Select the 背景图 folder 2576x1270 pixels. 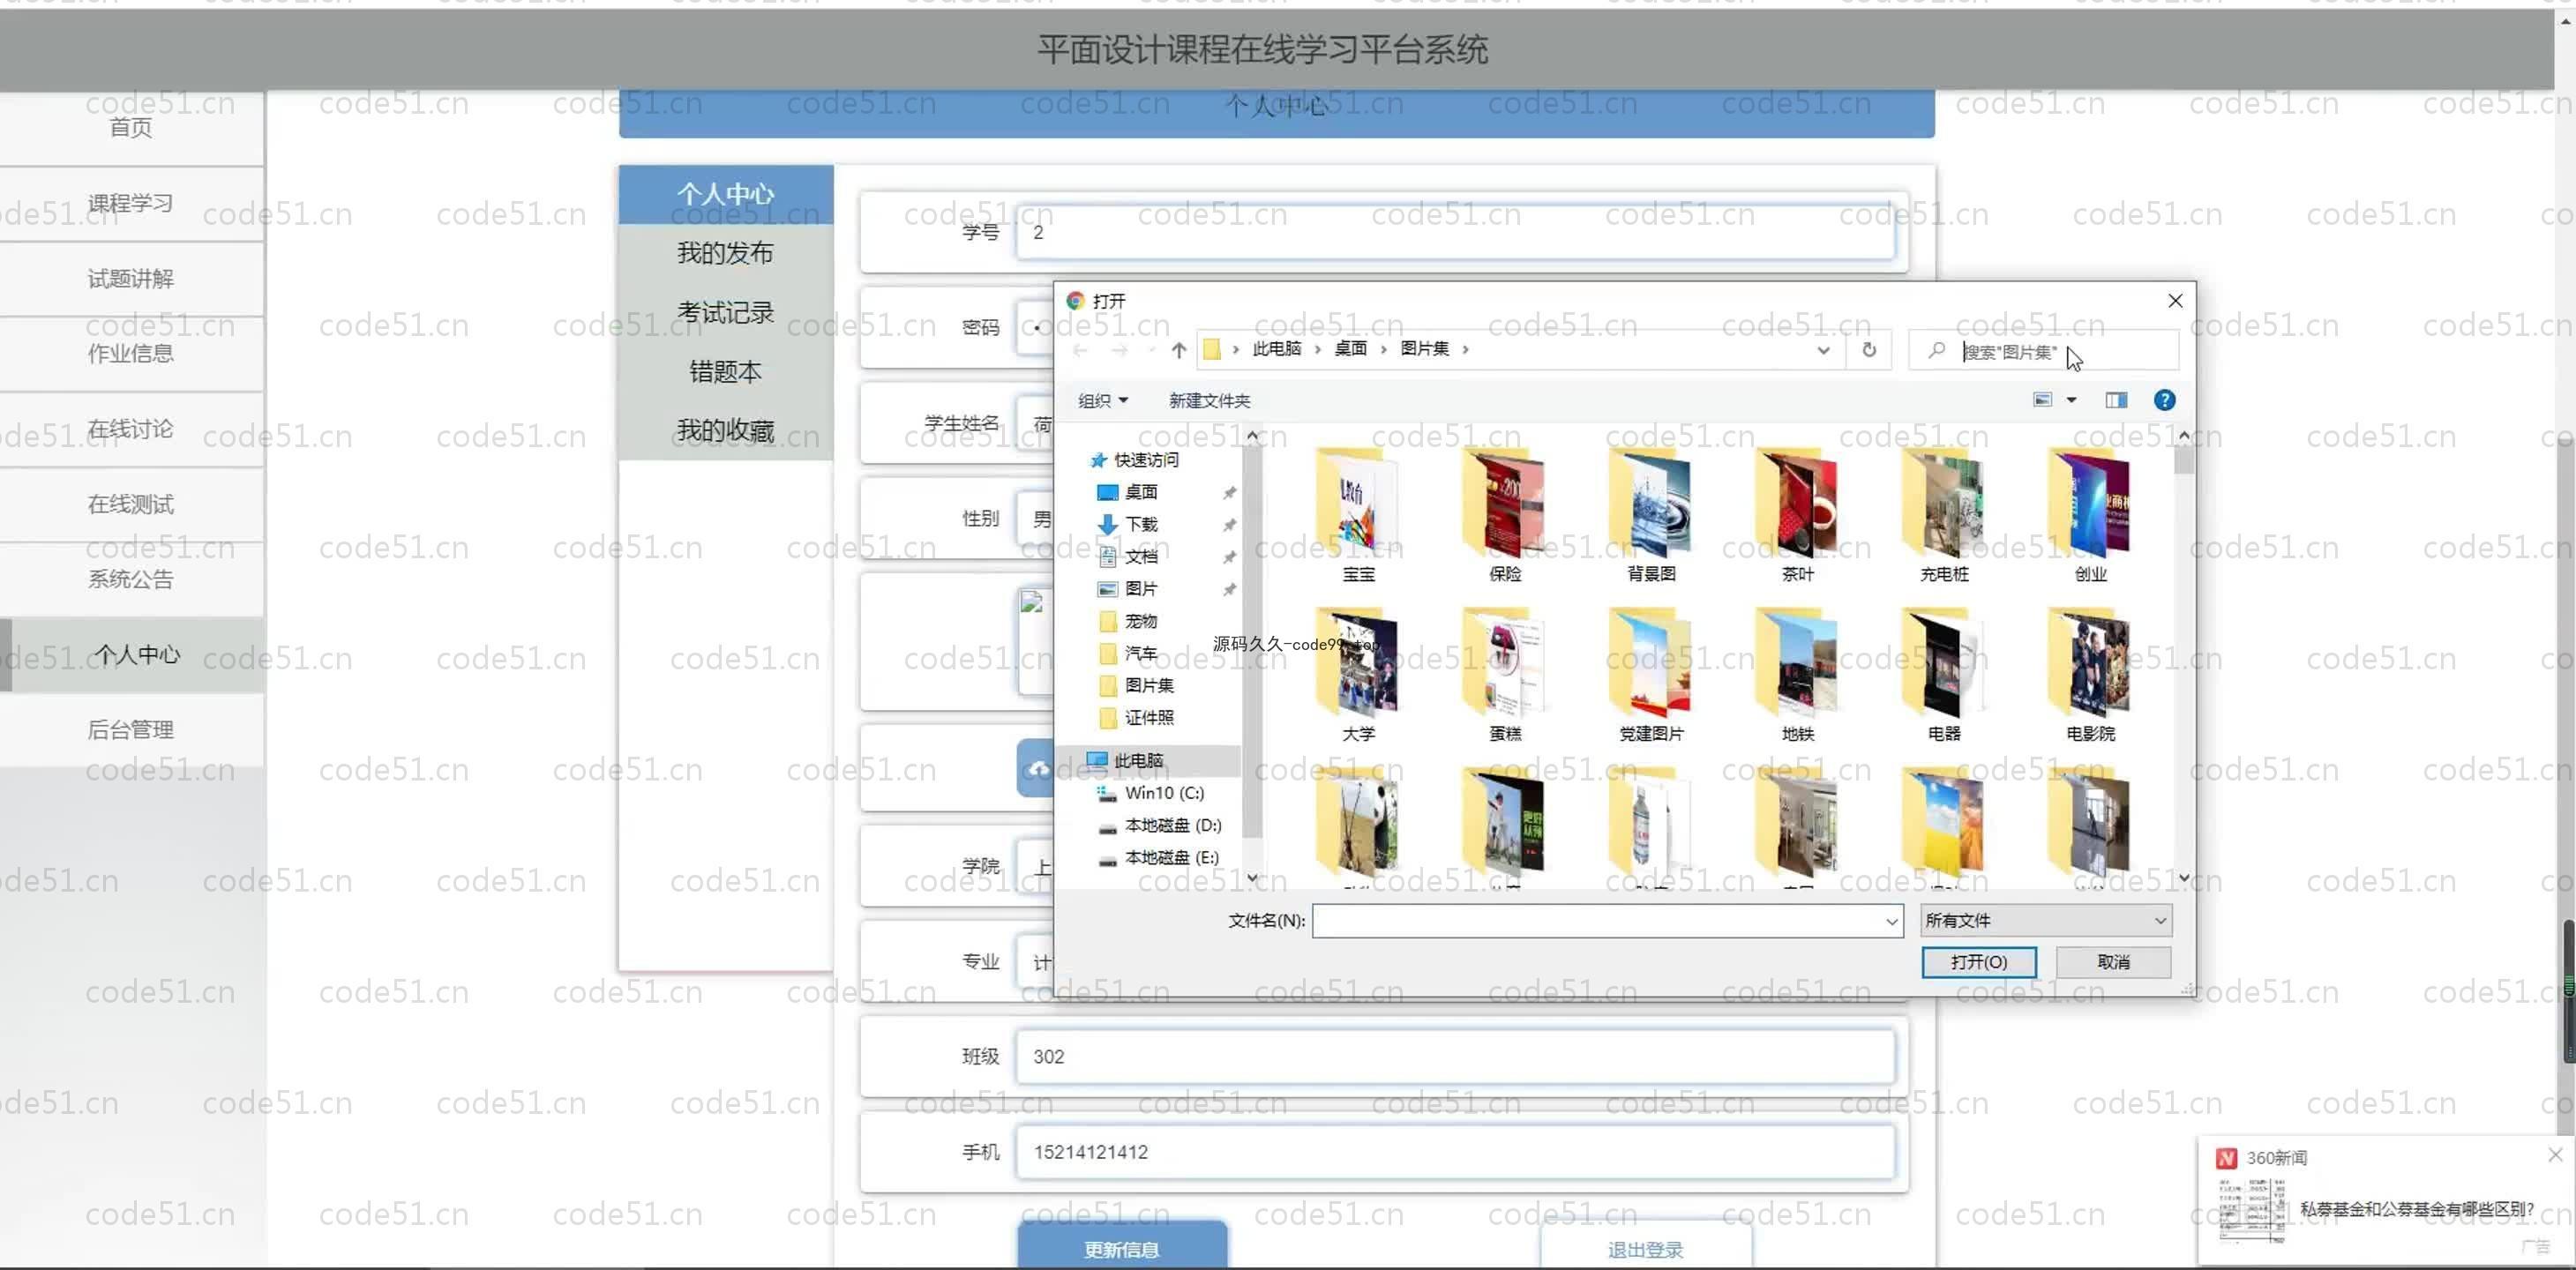pos(1651,514)
